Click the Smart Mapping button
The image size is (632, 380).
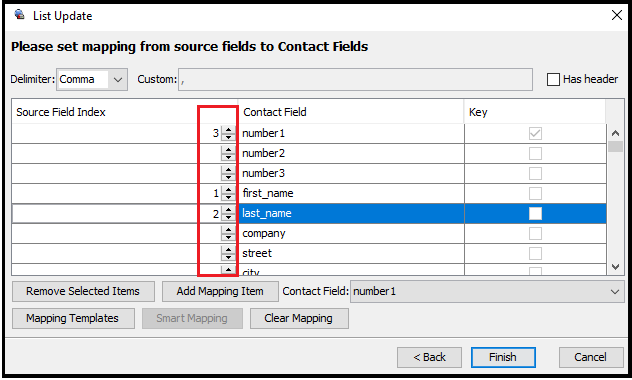[x=192, y=318]
